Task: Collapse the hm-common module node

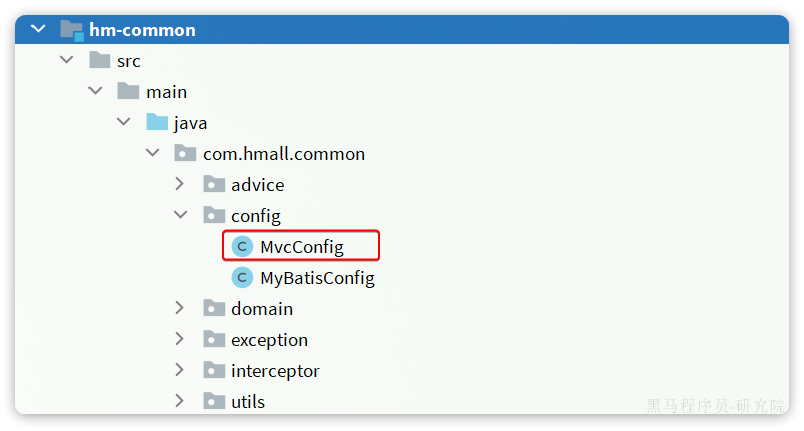Action: point(38,30)
